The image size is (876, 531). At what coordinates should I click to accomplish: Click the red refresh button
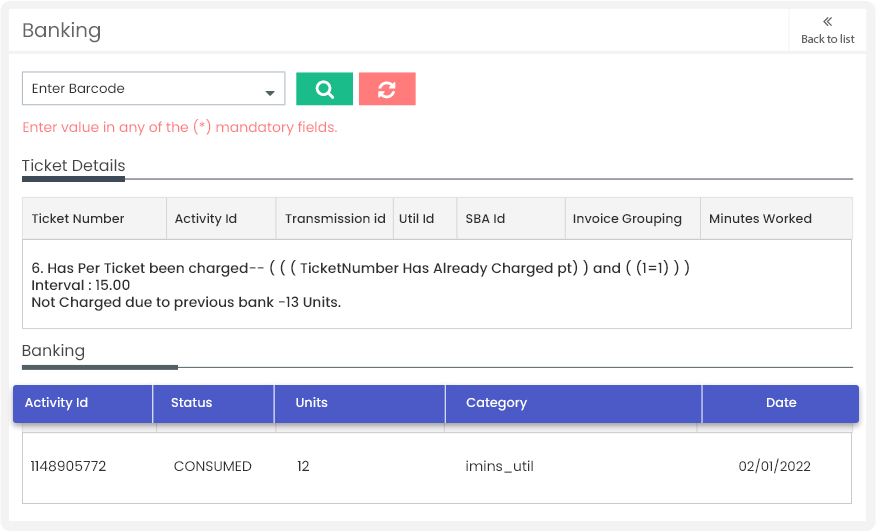click(x=387, y=89)
